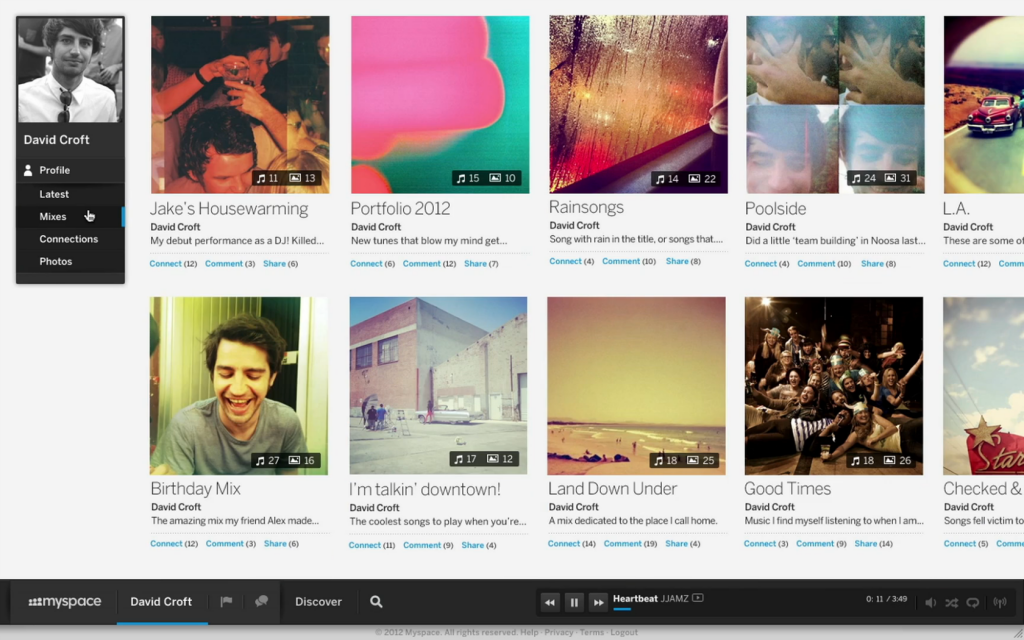
Task: Open the Birthday Mix thumbnail
Action: [239, 386]
